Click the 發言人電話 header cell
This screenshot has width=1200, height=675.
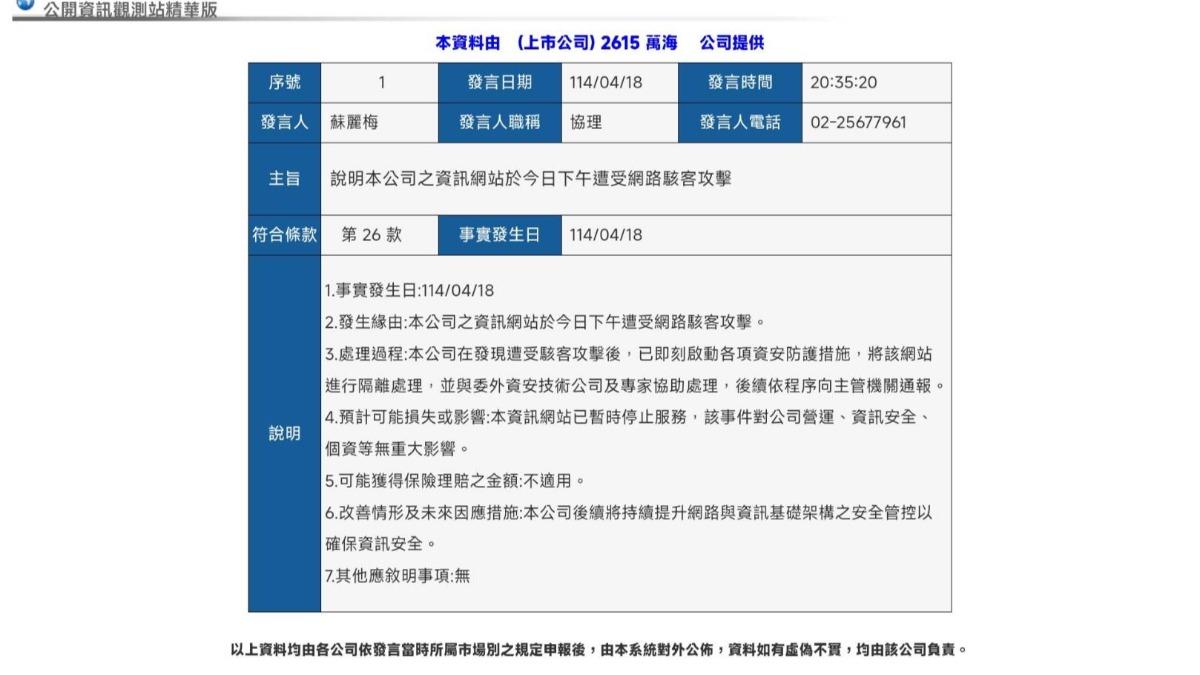740,123
